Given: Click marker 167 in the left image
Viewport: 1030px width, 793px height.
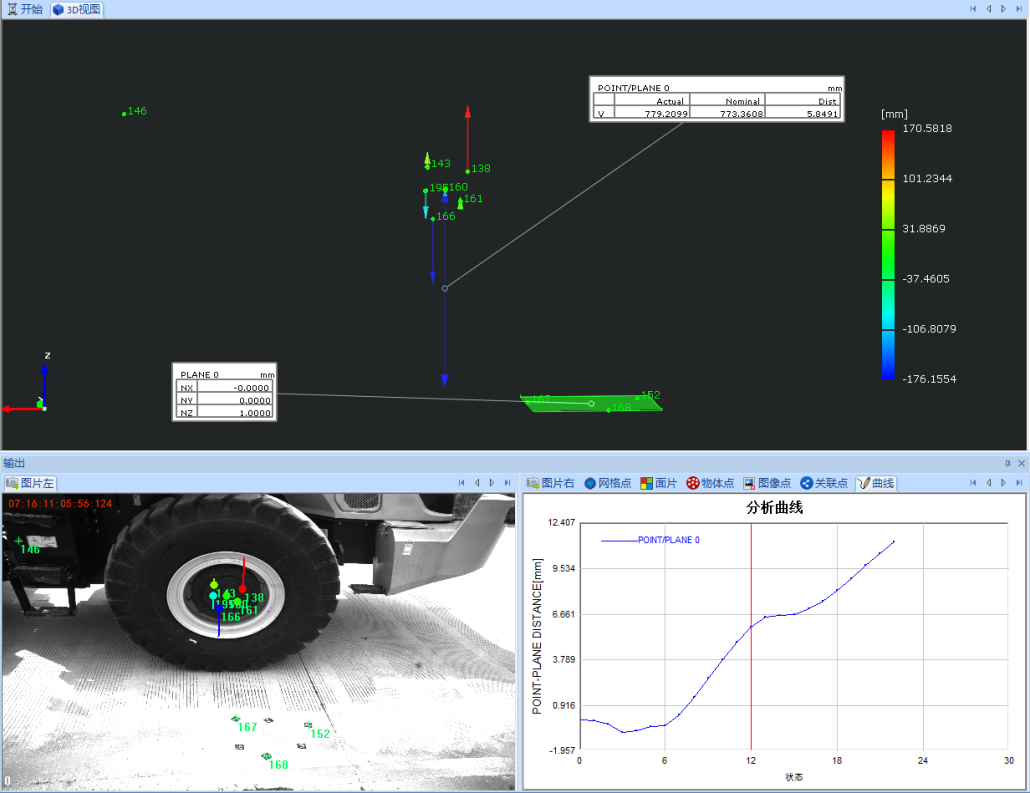Looking at the screenshot, I should pyautogui.click(x=236, y=719).
